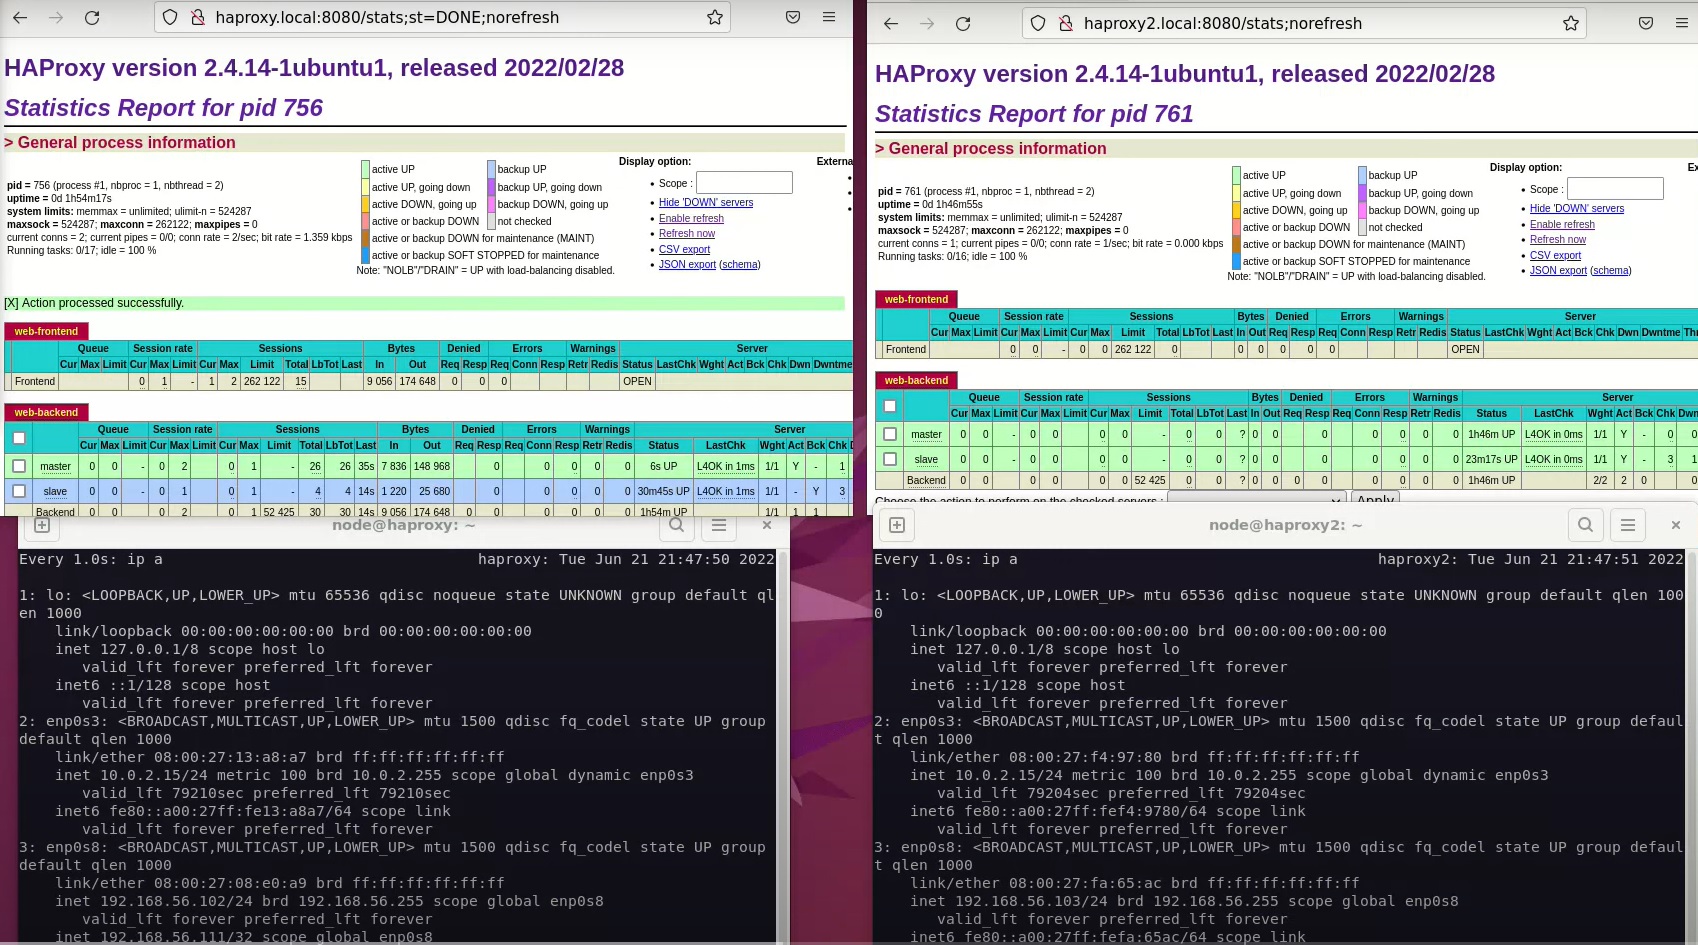Click the Scope input field on haproxy.local
Viewport: 1698px width, 945px height.
[744, 182]
